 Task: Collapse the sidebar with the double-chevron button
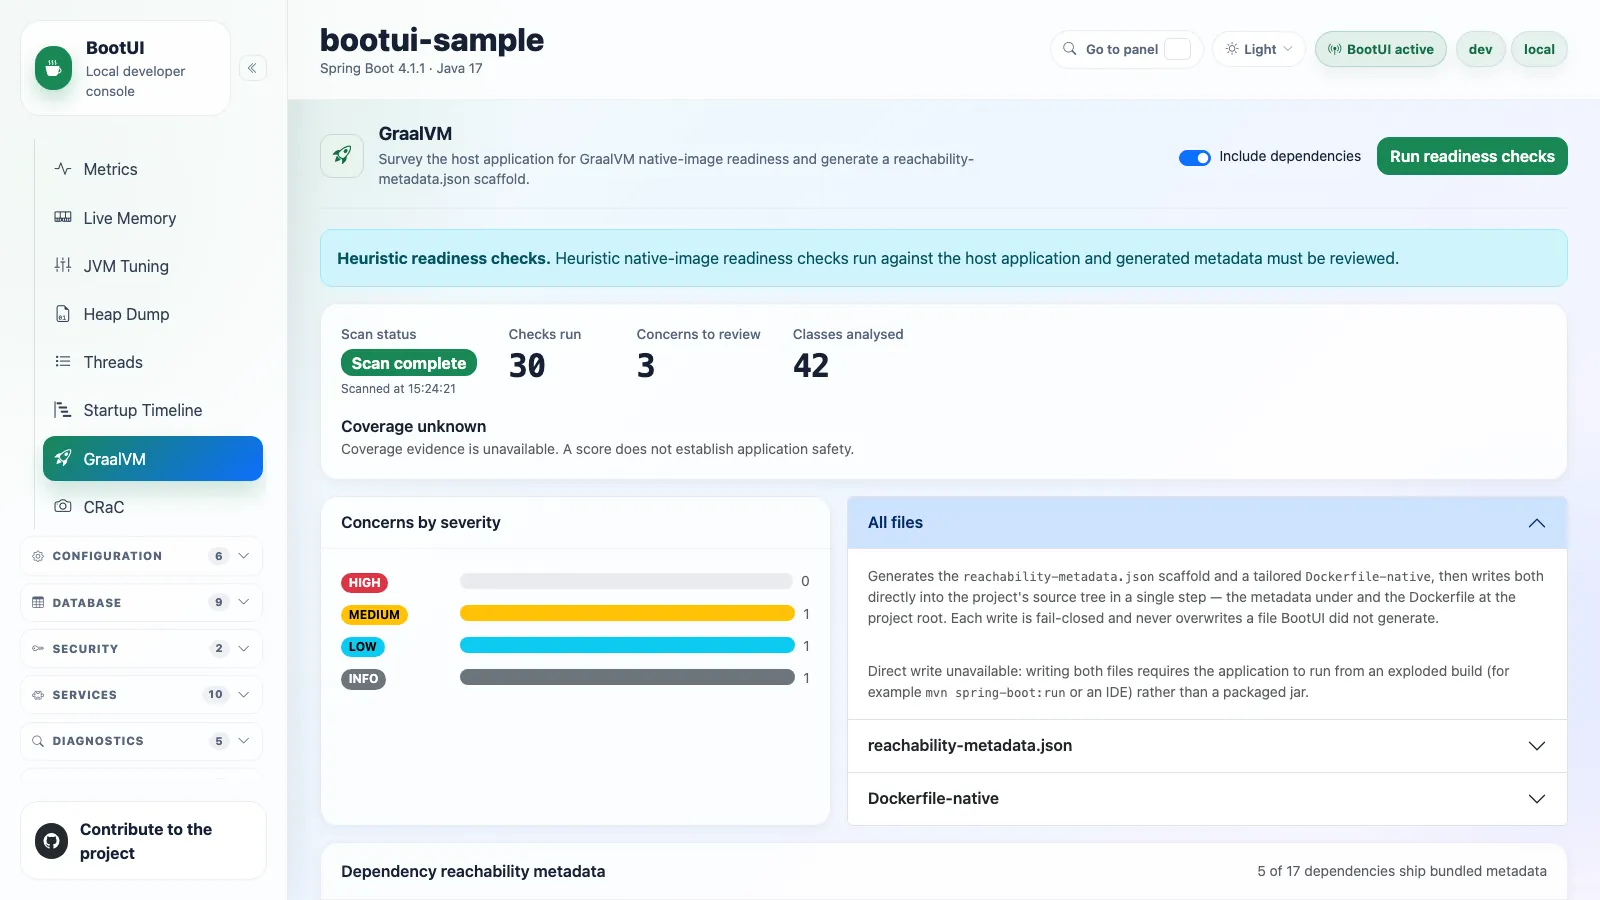(252, 68)
